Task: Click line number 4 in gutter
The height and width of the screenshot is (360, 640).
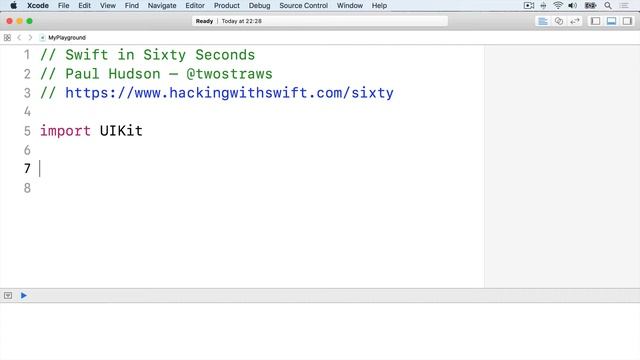Action: tap(27, 111)
